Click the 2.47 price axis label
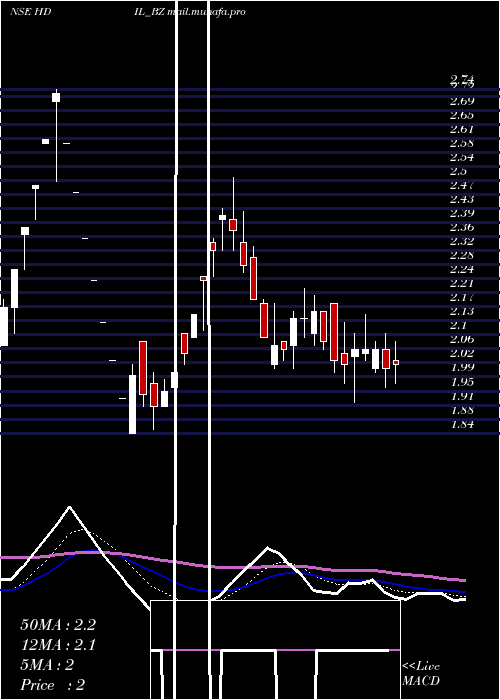Viewport: 500px width, 700px height. [462, 185]
